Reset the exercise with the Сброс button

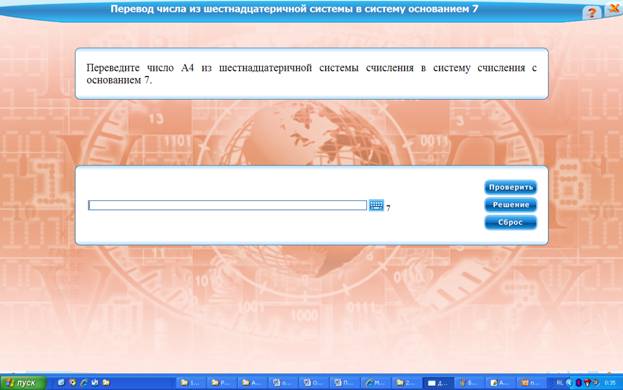pyautogui.click(x=511, y=222)
